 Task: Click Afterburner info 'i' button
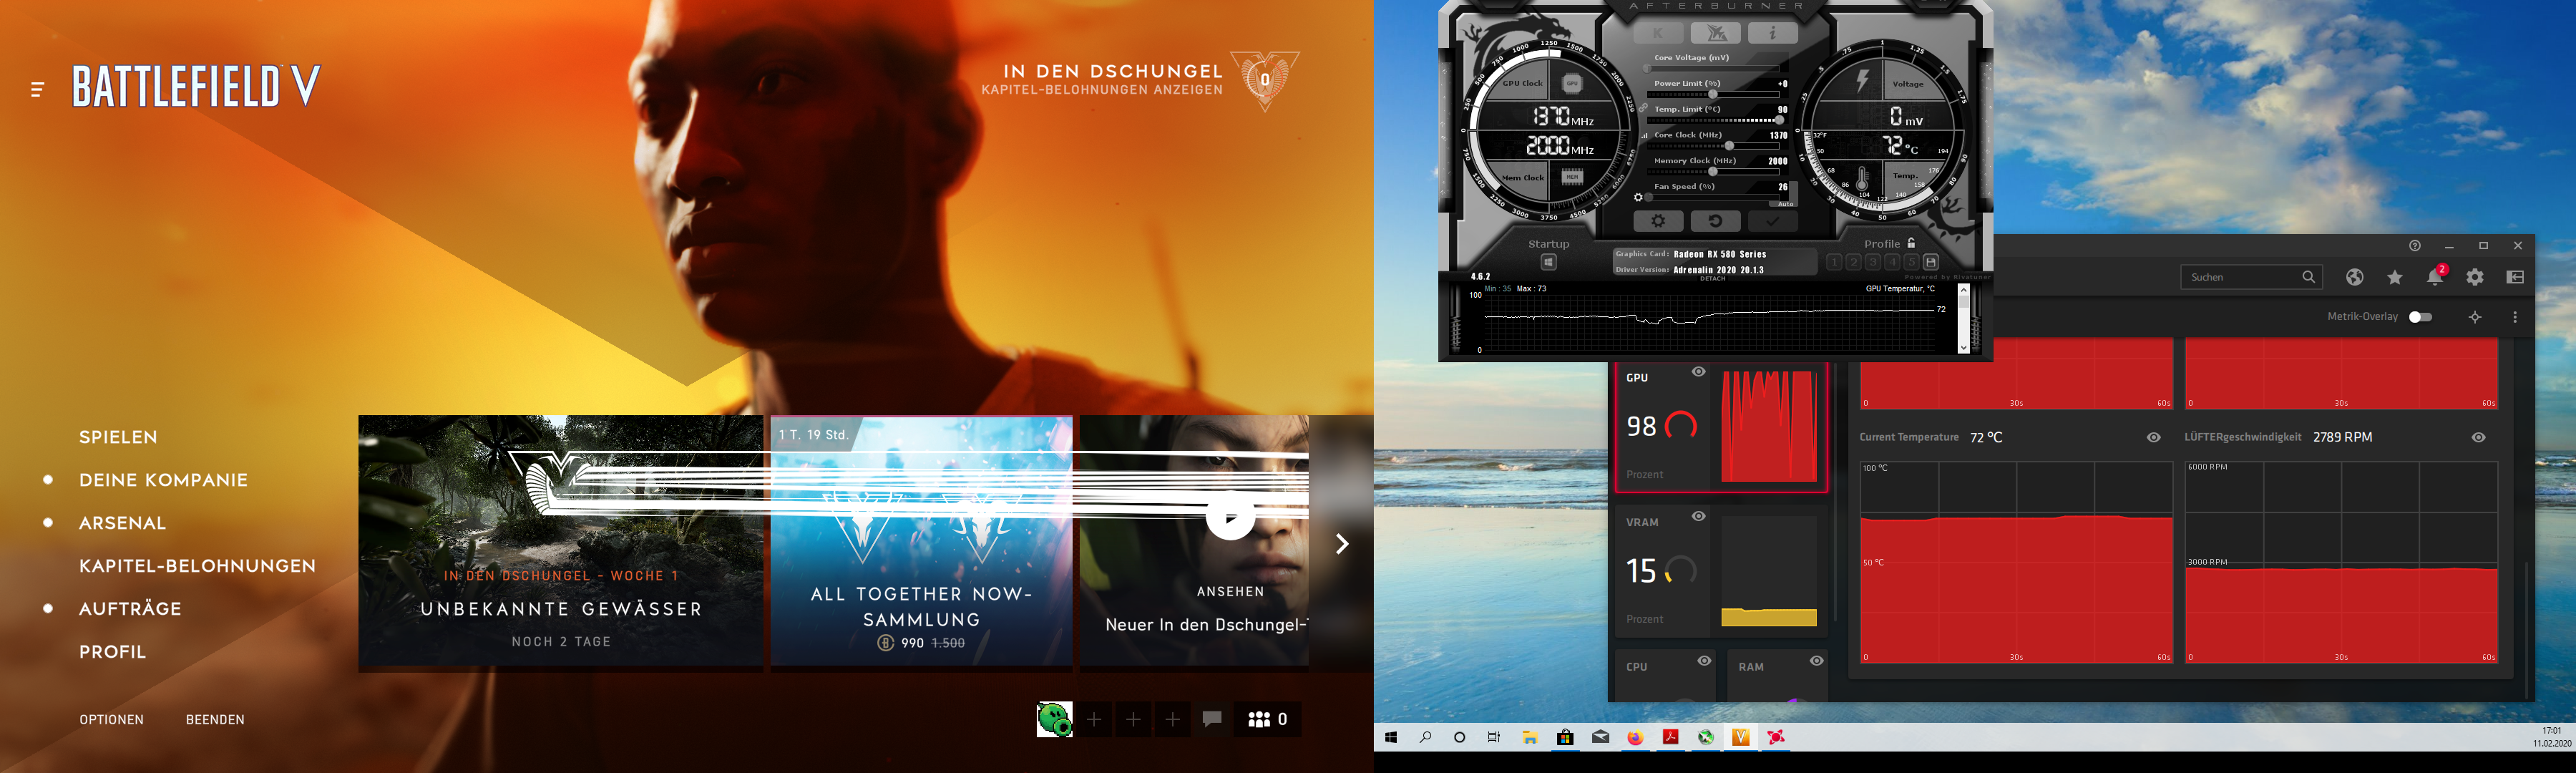click(x=1772, y=33)
